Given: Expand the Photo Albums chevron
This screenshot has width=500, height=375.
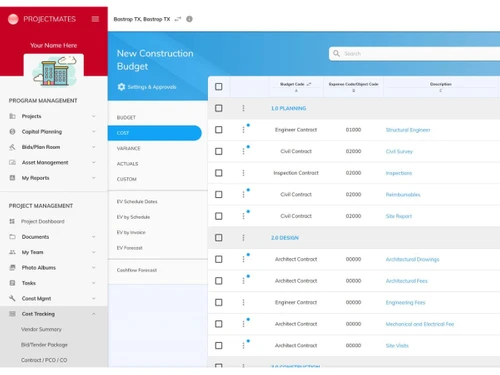Looking at the screenshot, I should [x=94, y=267].
